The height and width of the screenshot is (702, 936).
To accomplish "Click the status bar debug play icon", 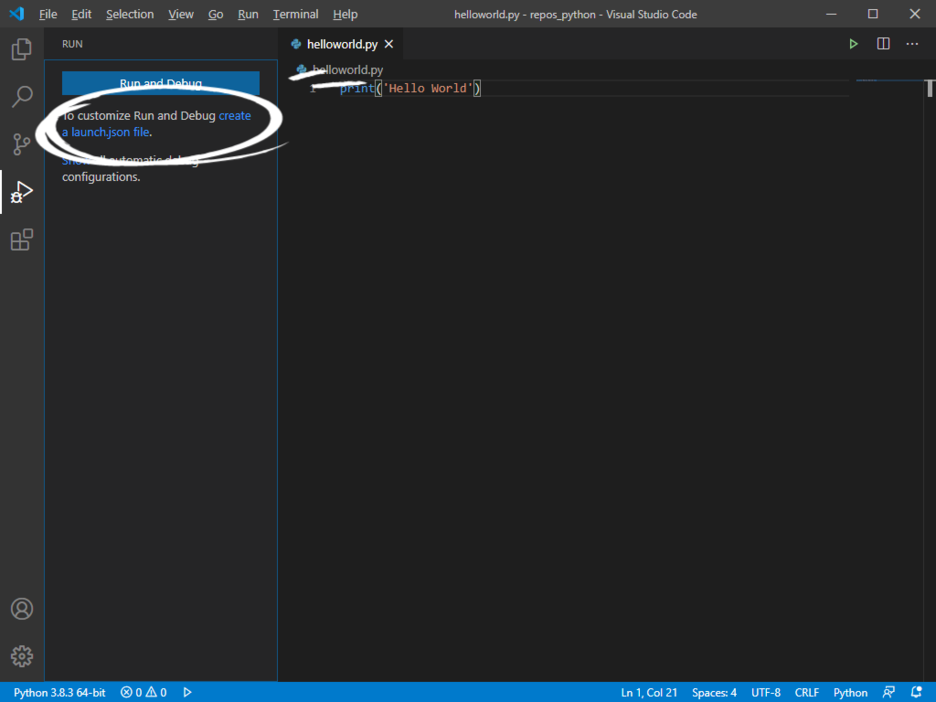I will coord(187,692).
